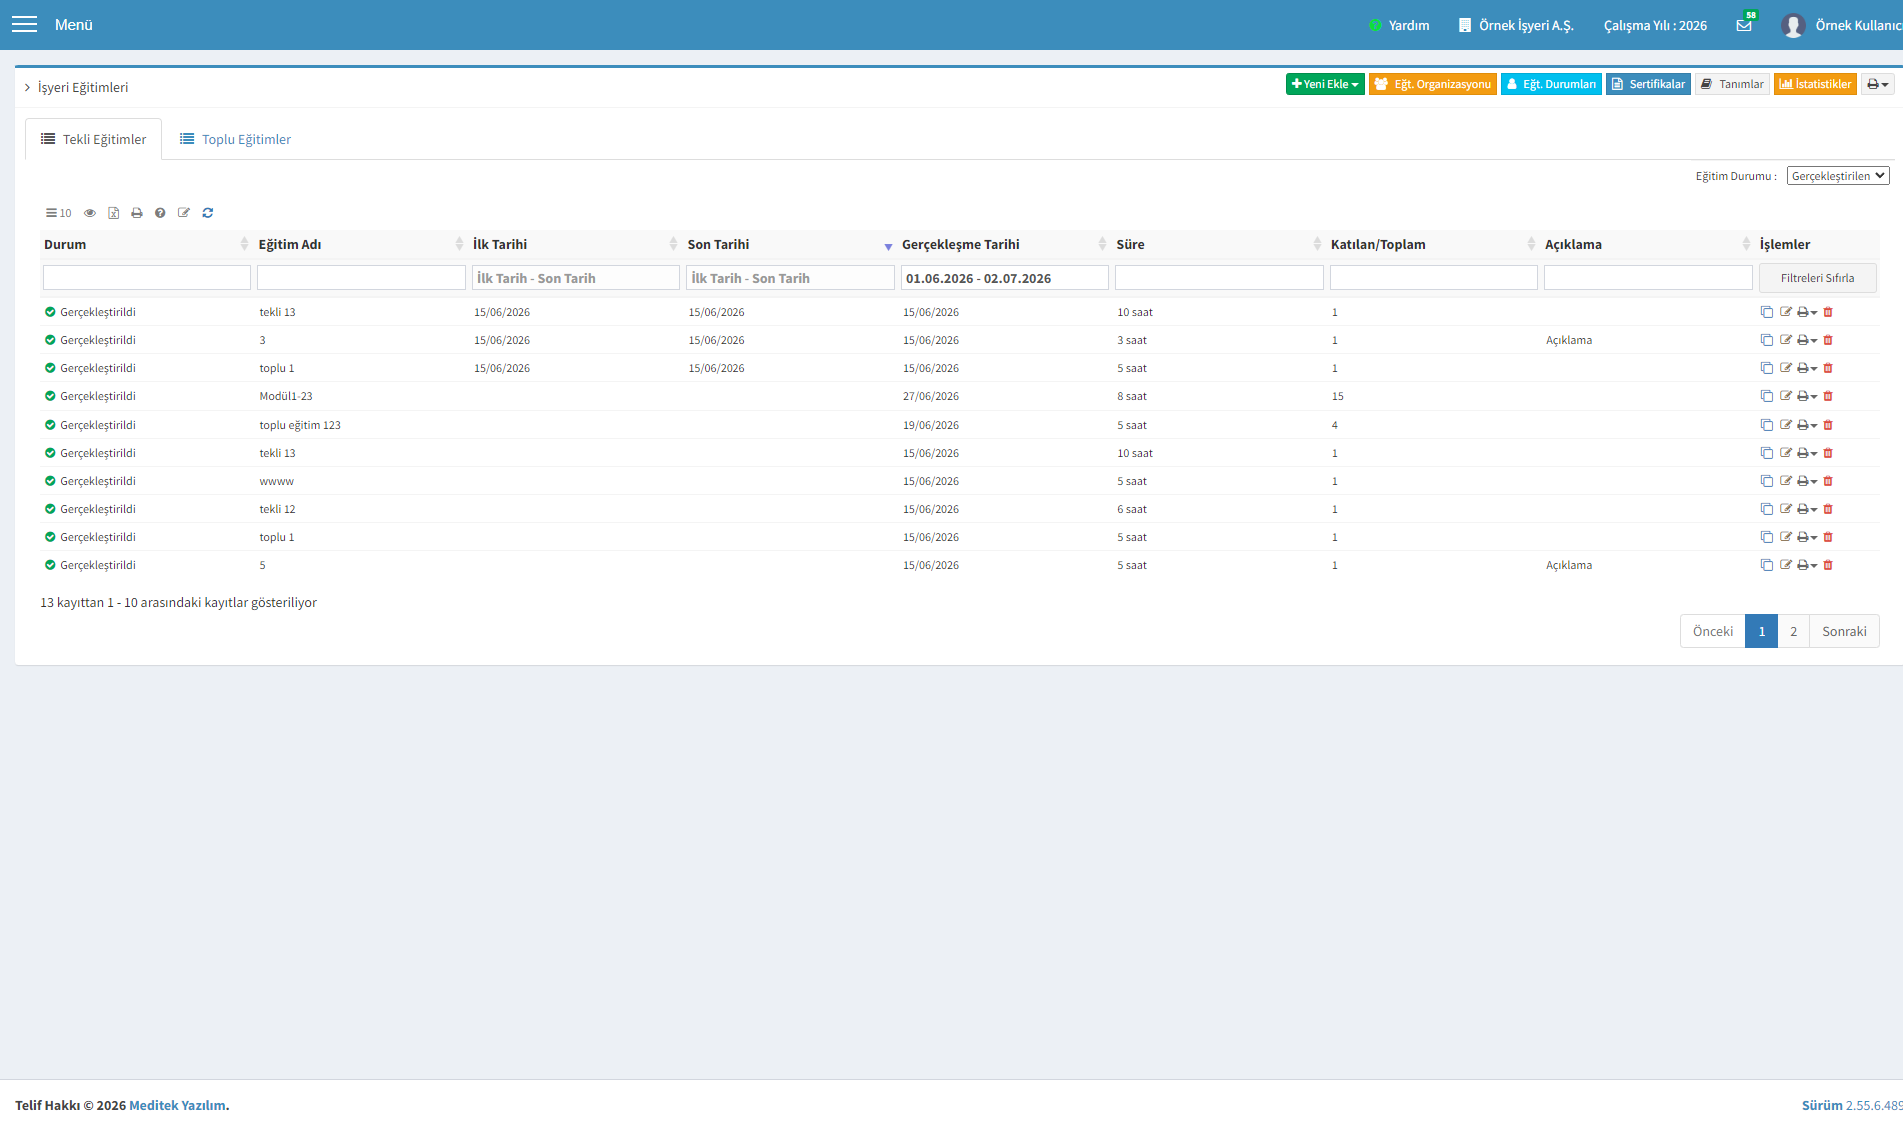1903x1130 pixels.
Task: Sort by the Durum column header
Action: pyautogui.click(x=145, y=244)
